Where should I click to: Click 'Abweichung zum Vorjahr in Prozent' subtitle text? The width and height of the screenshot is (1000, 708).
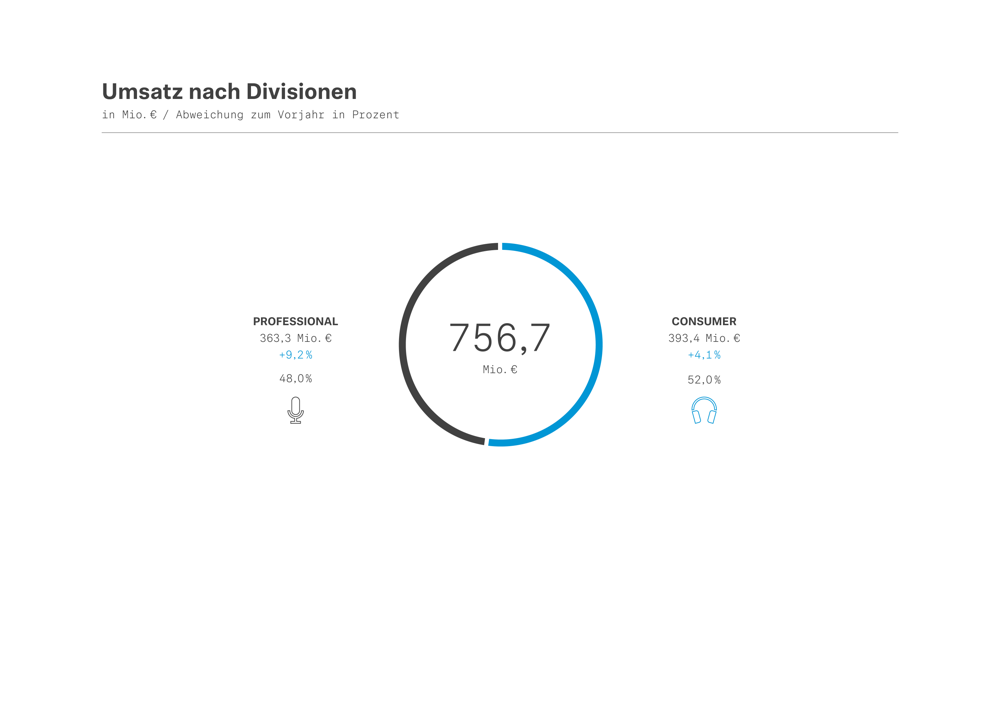click(x=287, y=115)
